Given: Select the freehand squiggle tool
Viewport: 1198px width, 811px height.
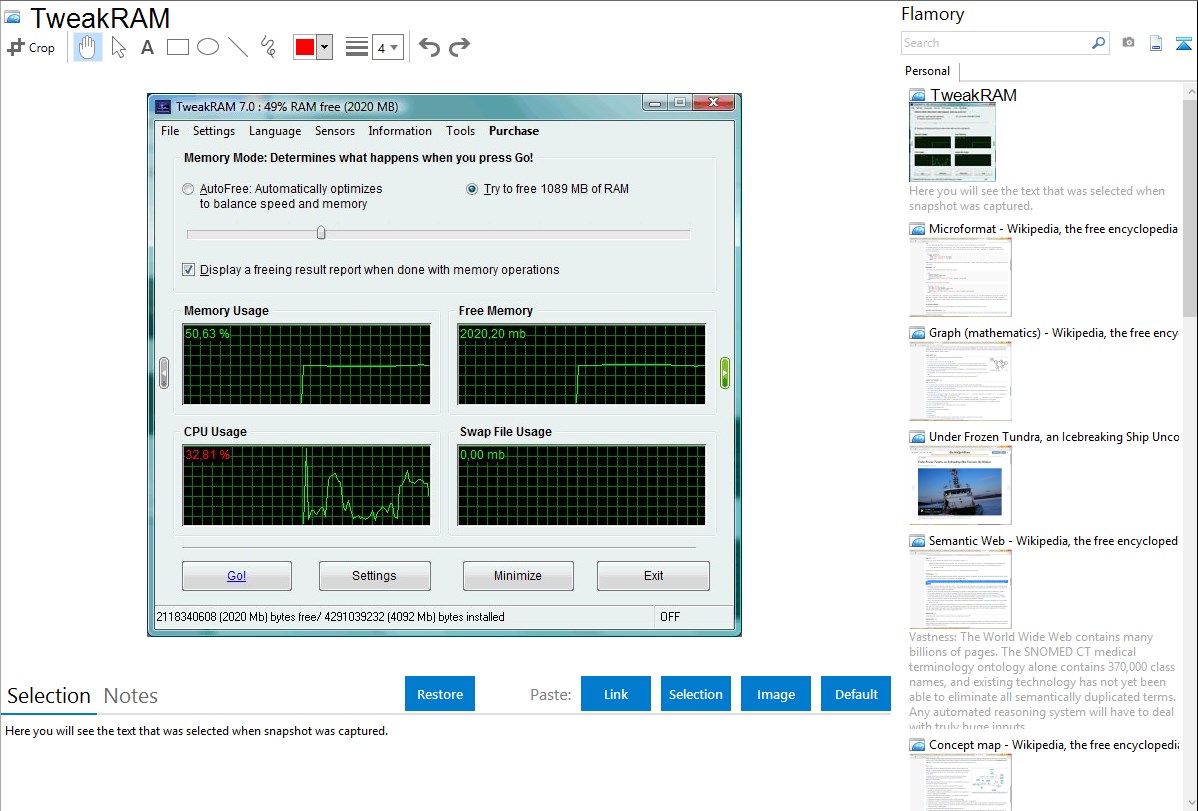Looking at the screenshot, I should pos(268,47).
